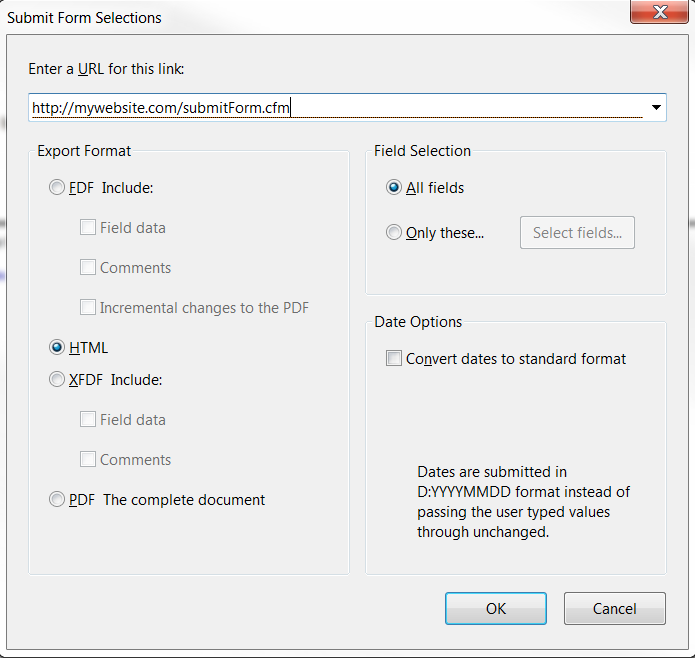Check the Comments box under FDF
This screenshot has height=658, width=695.
(88, 267)
